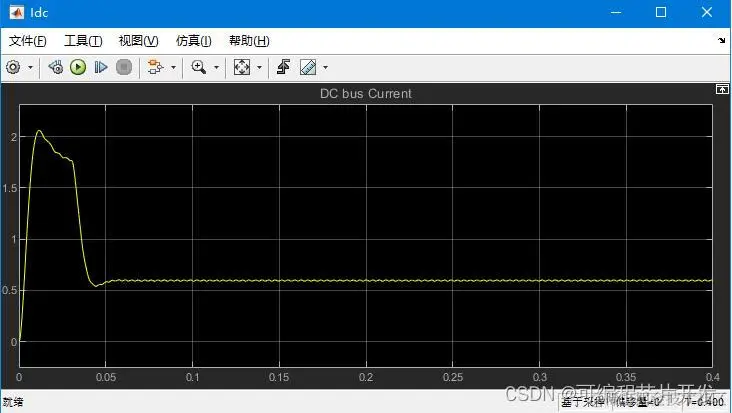Image resolution: width=732 pixels, height=413 pixels.
Task: Expand the configuration gear dropdown arrow
Action: 30,68
